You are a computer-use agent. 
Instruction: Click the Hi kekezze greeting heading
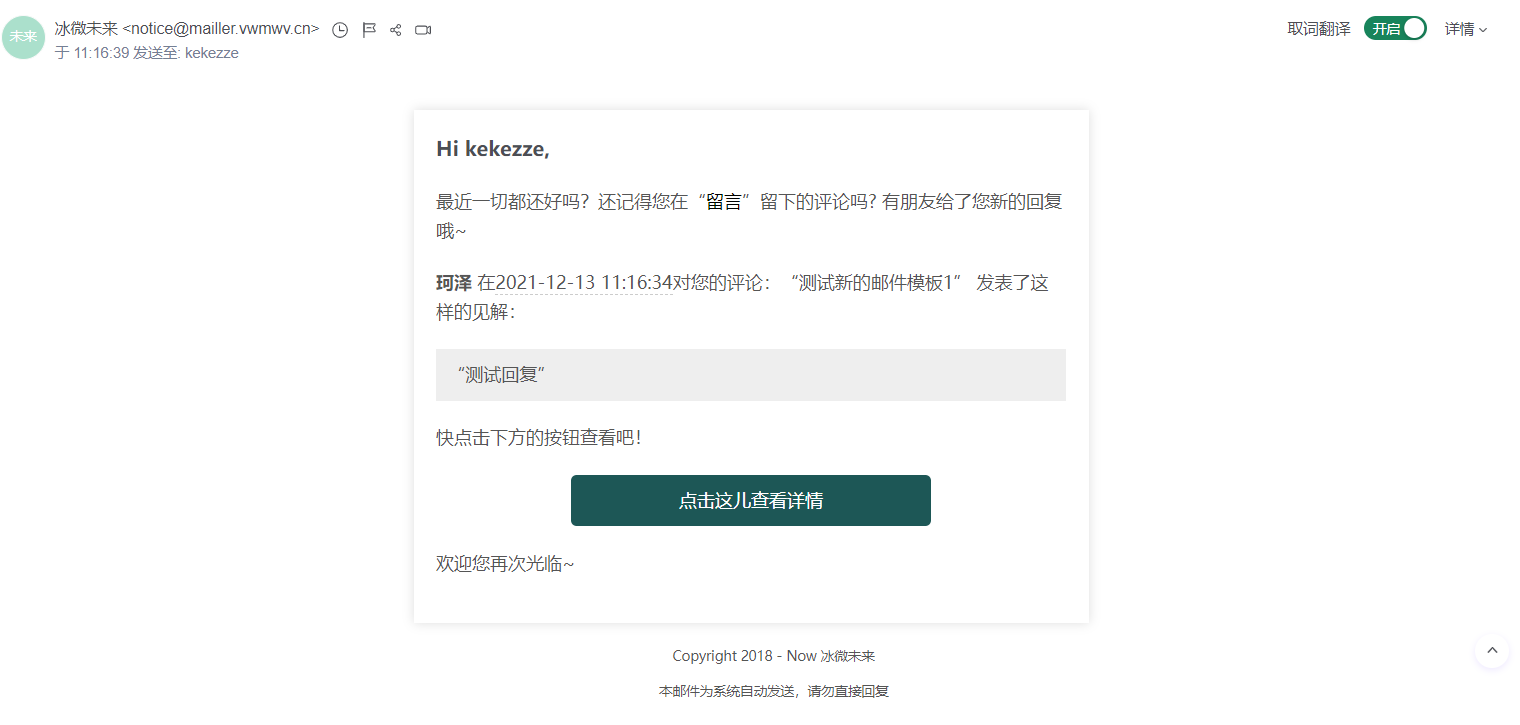click(493, 149)
